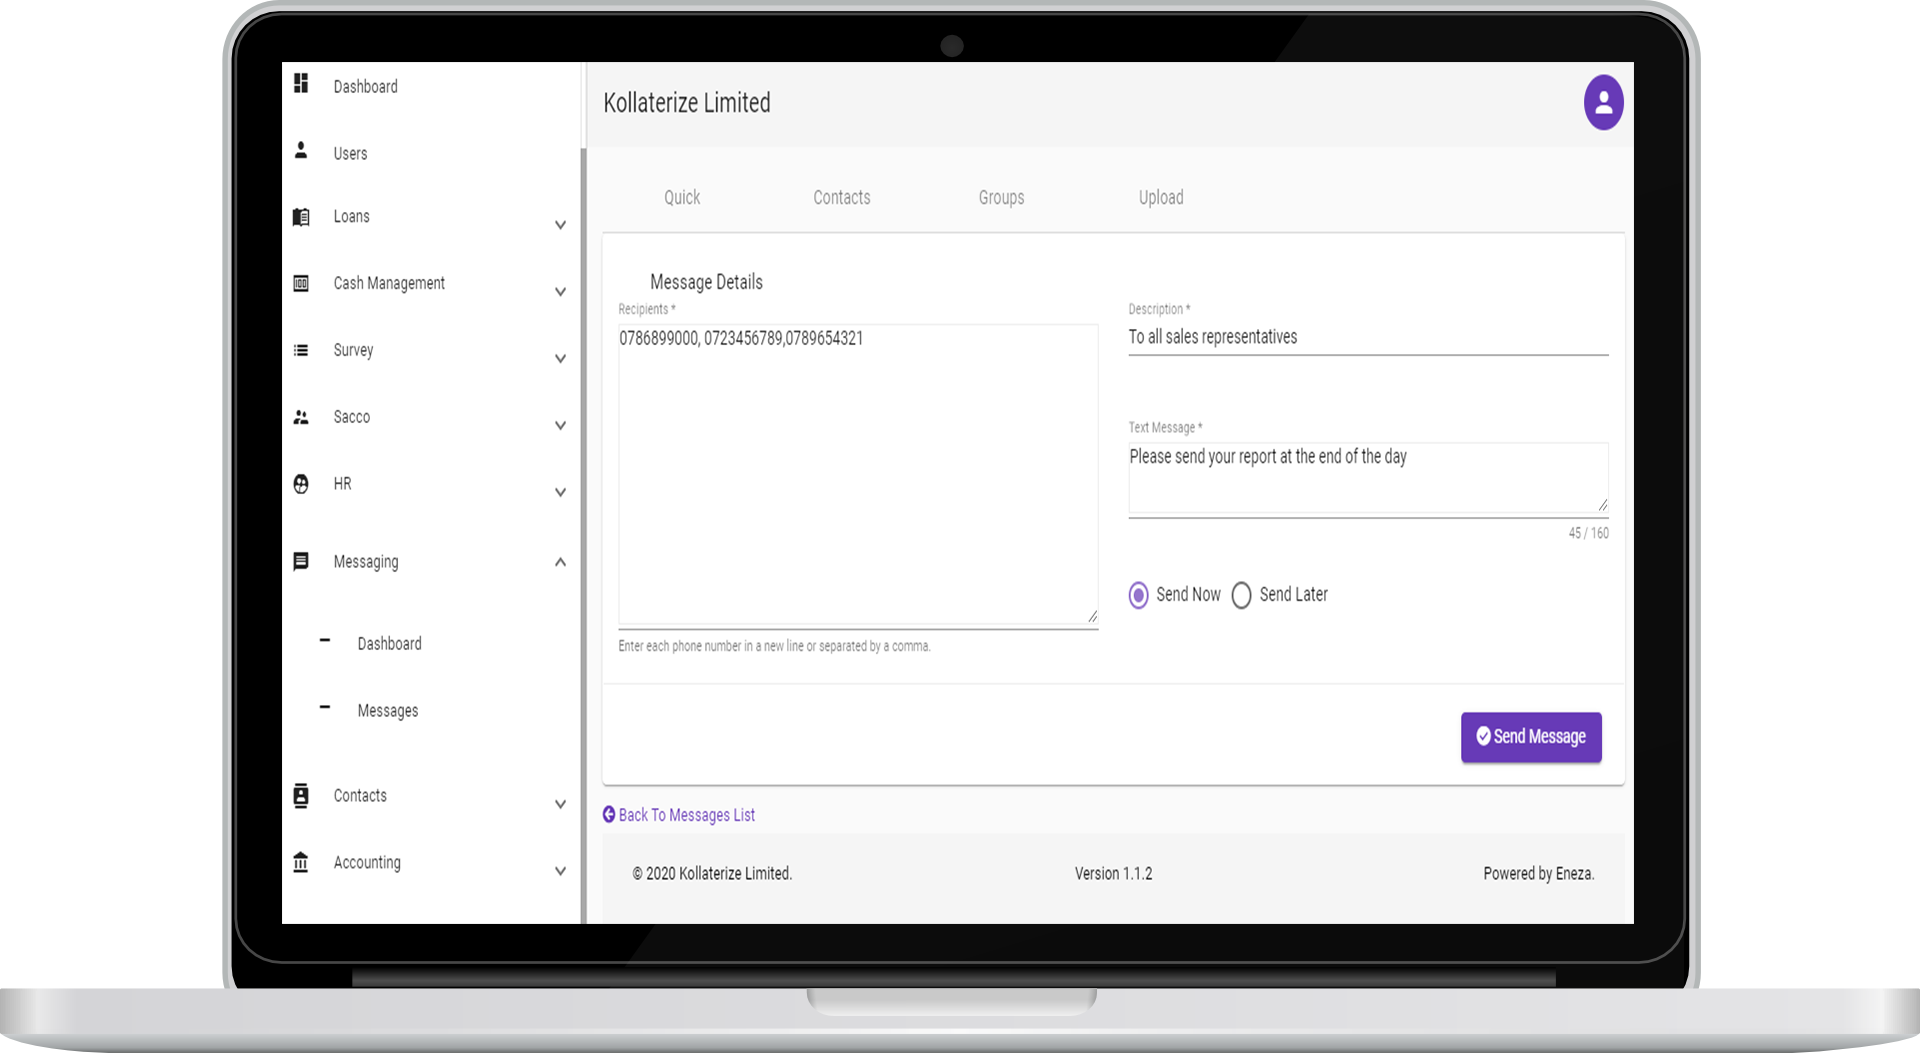The width and height of the screenshot is (1920, 1053).
Task: Switch to the Contacts tab
Action: (842, 198)
